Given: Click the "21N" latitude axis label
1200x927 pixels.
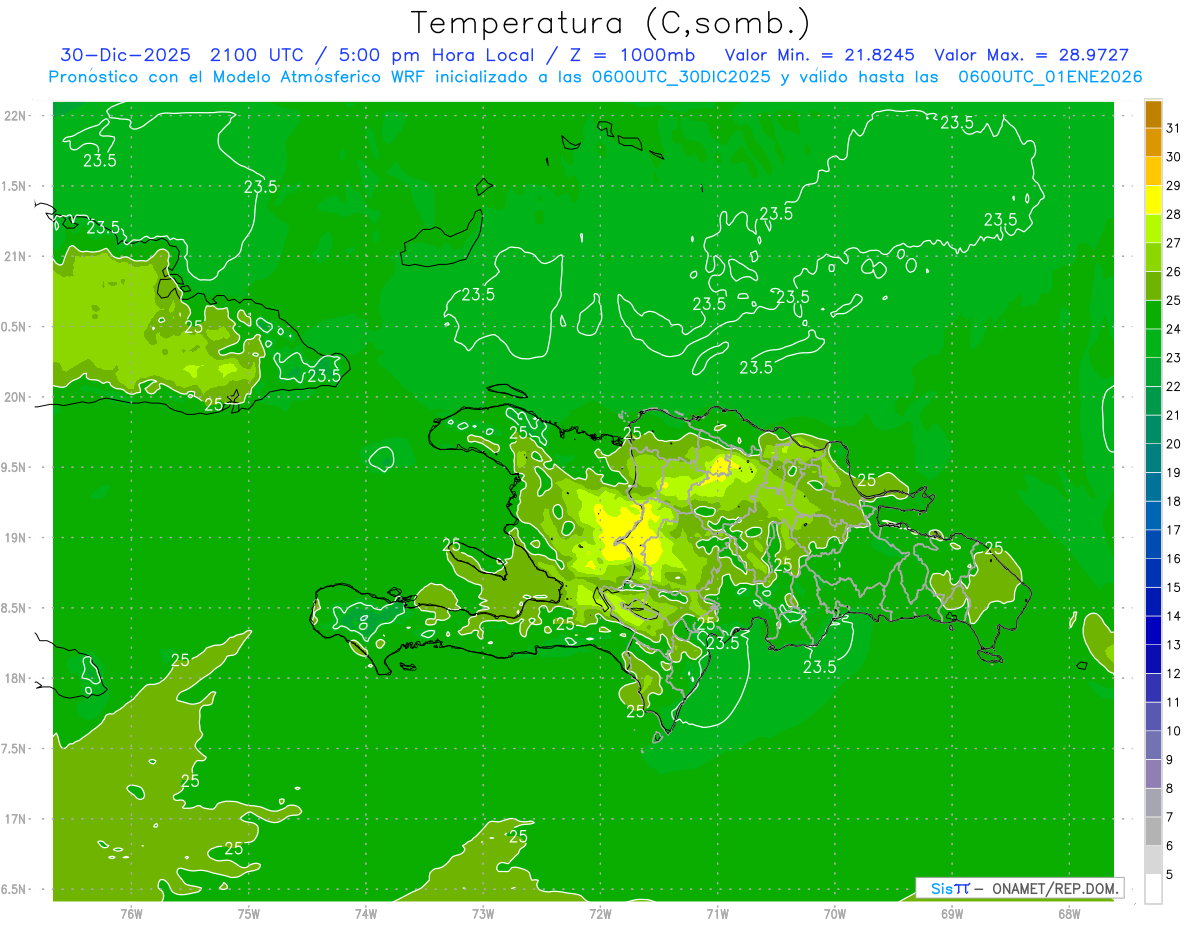Looking at the screenshot, I should tap(14, 257).
